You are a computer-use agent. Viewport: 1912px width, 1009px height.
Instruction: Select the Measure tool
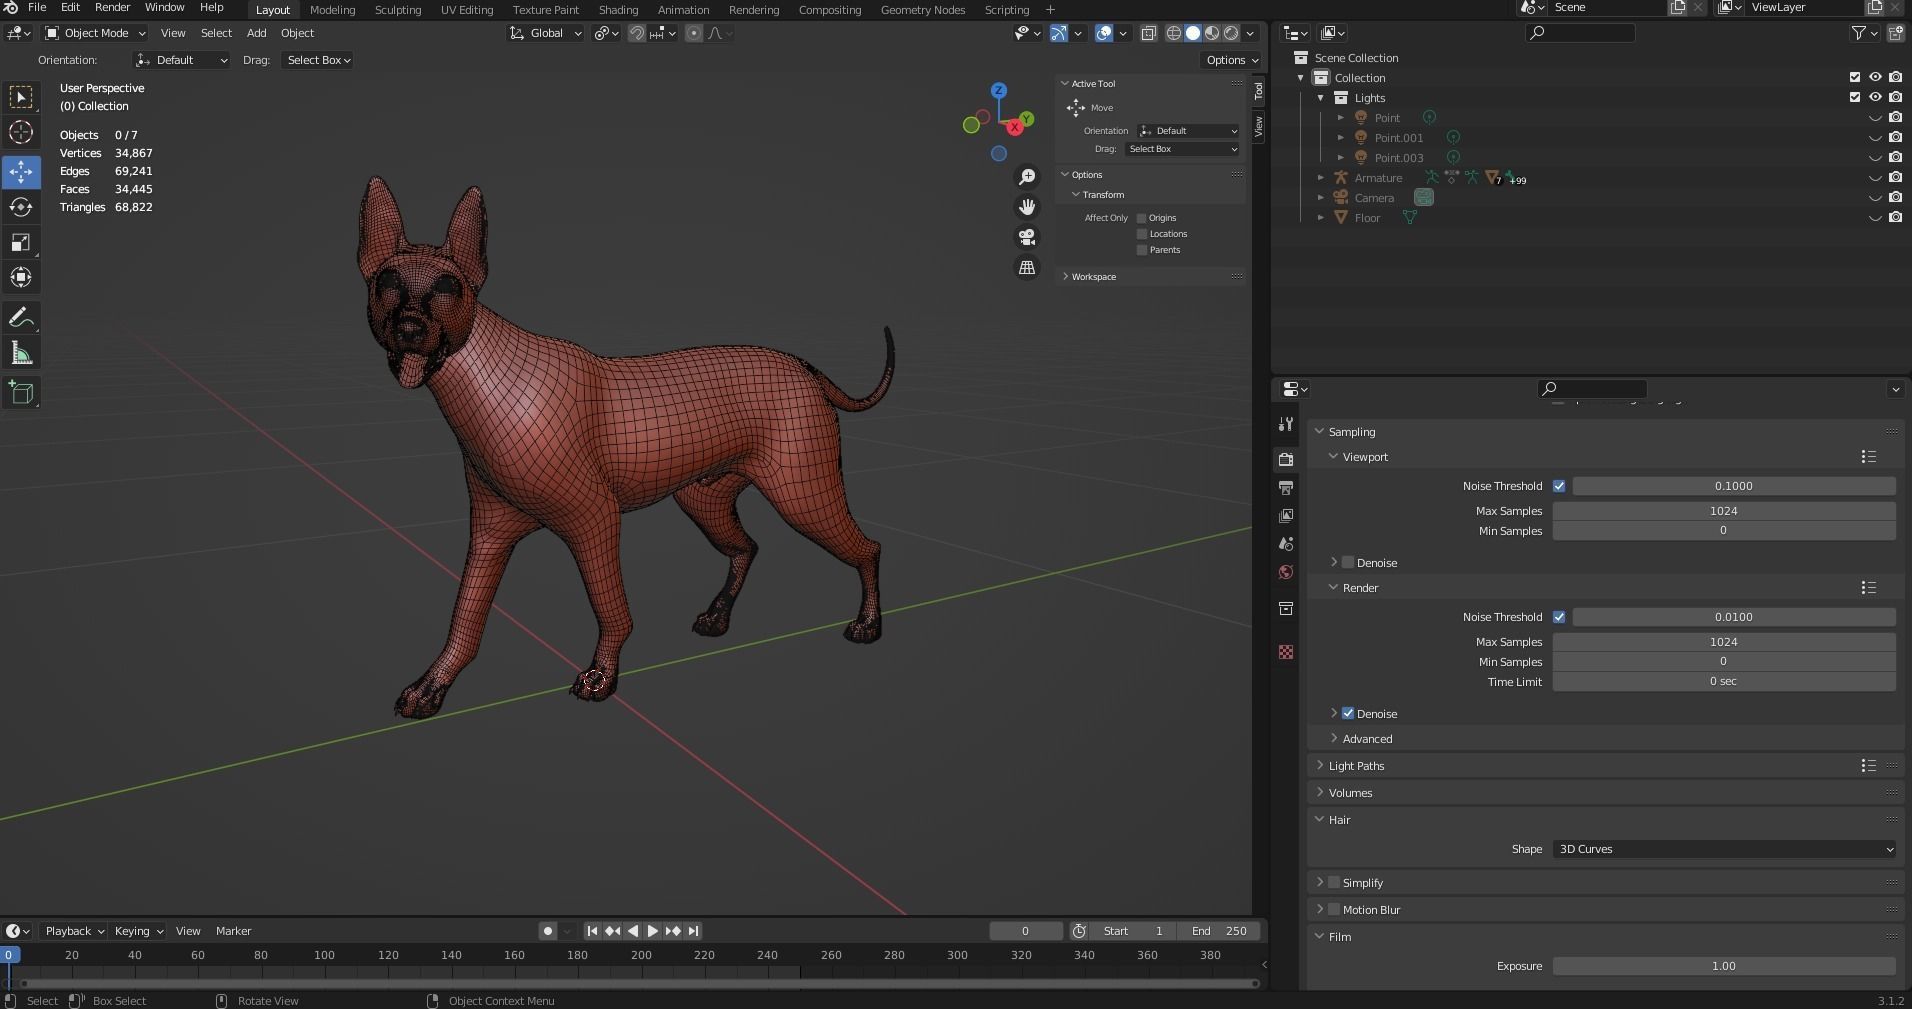coord(21,353)
